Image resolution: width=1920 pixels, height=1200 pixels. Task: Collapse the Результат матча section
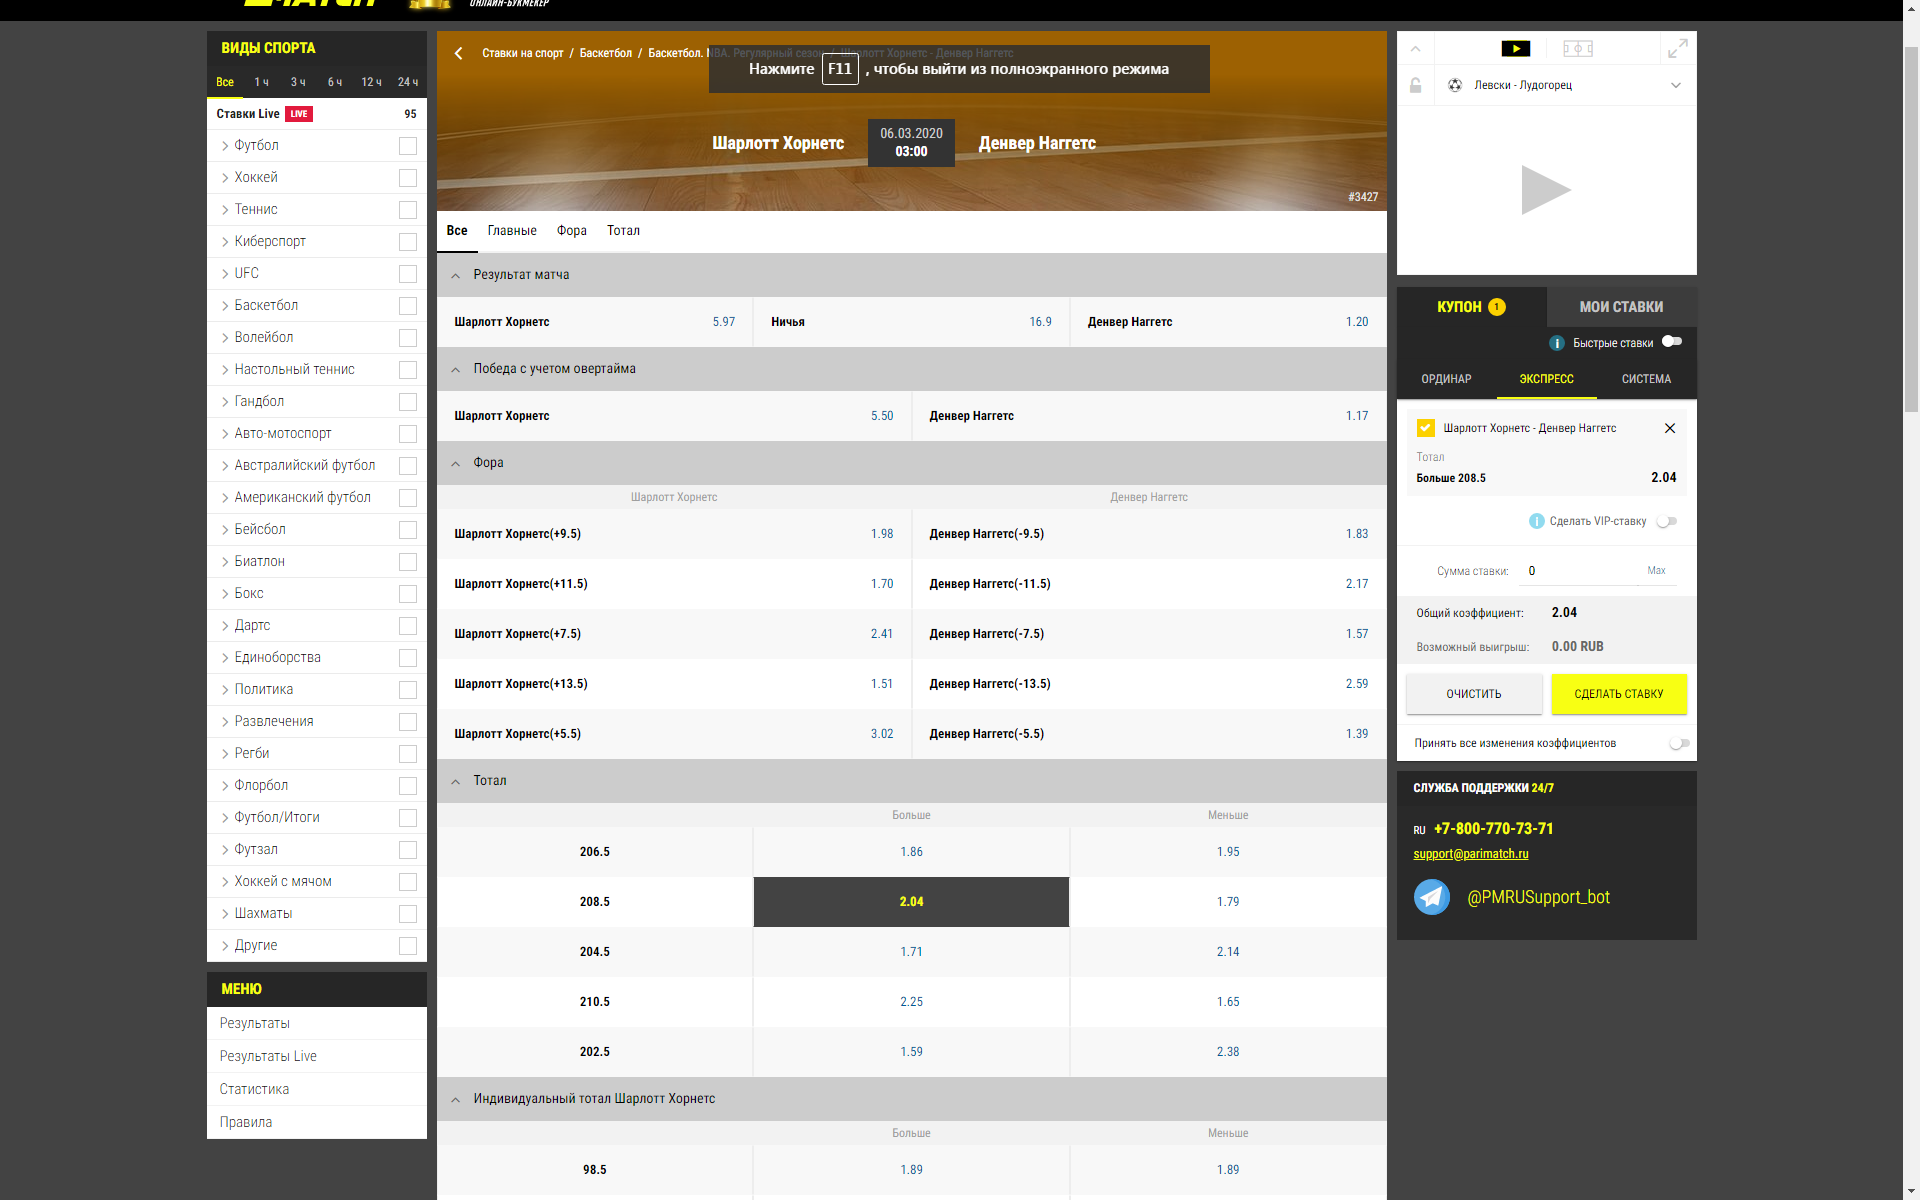[x=455, y=275]
